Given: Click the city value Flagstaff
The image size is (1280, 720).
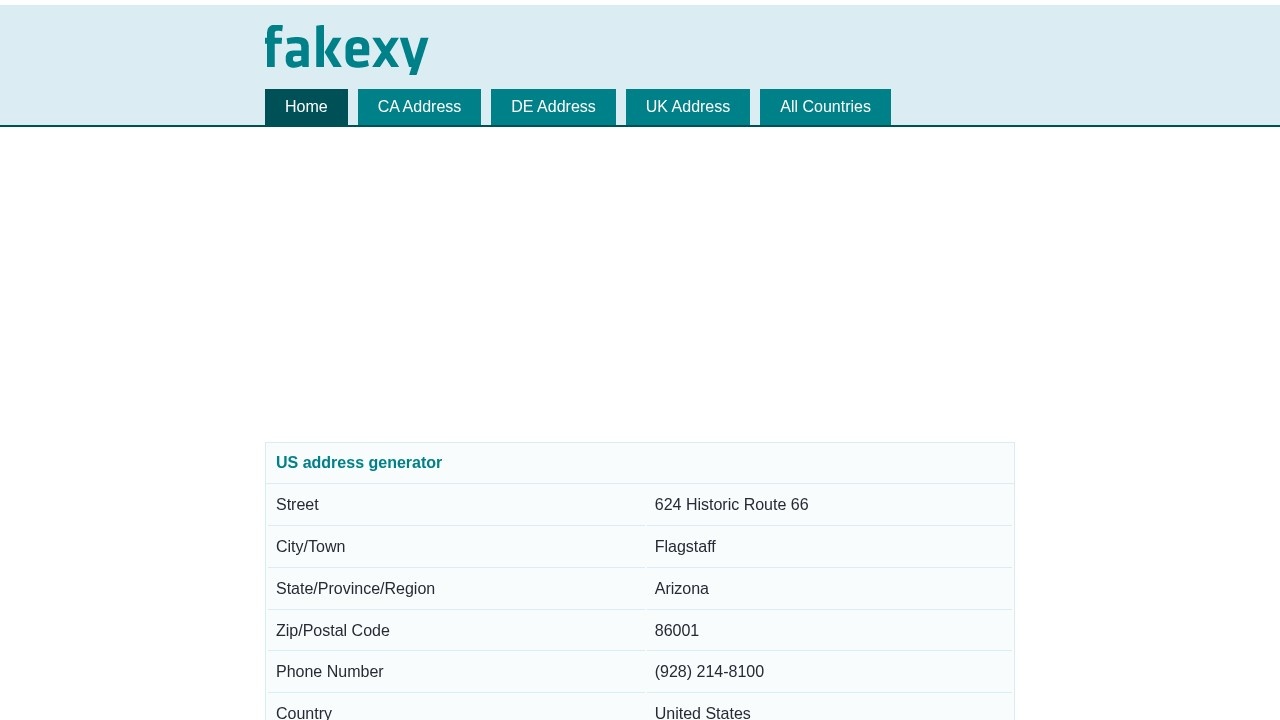Looking at the screenshot, I should [685, 547].
